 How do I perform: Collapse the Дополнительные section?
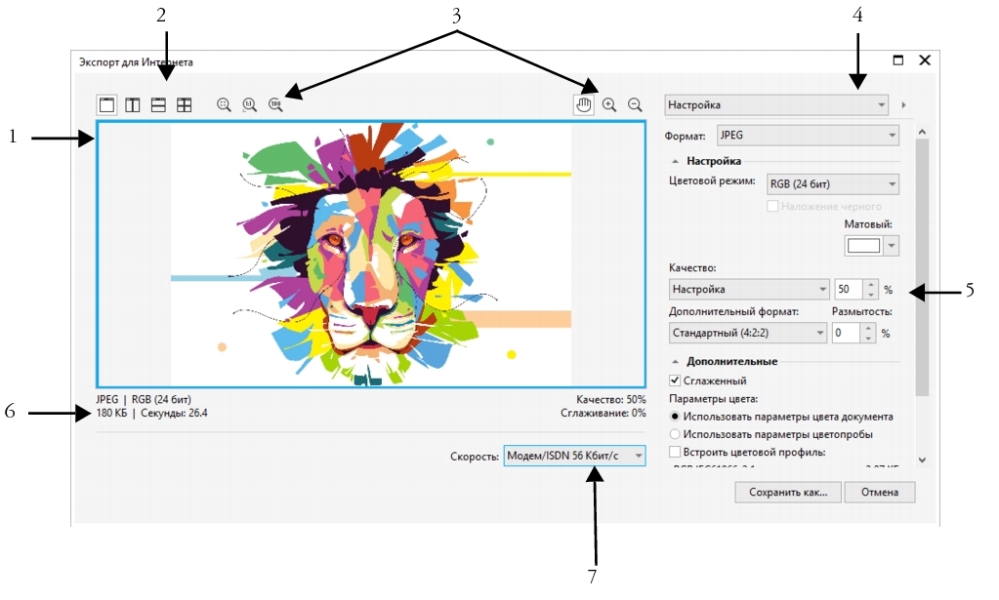click(x=675, y=361)
